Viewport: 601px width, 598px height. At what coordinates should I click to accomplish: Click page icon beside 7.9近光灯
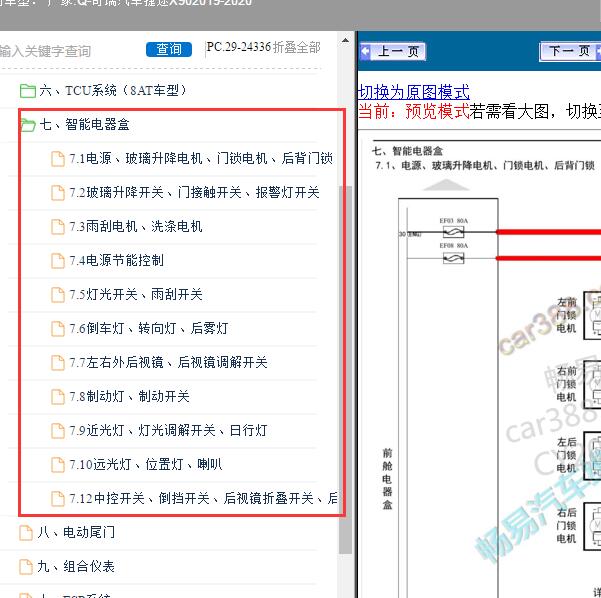pyautogui.click(x=58, y=431)
